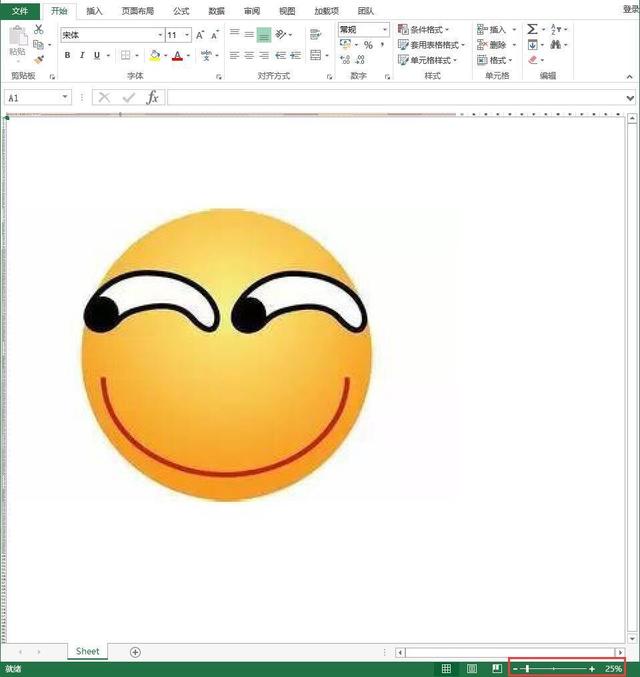The width and height of the screenshot is (640, 677).
Task: Add a new sheet with the plus button
Action: coord(135,652)
